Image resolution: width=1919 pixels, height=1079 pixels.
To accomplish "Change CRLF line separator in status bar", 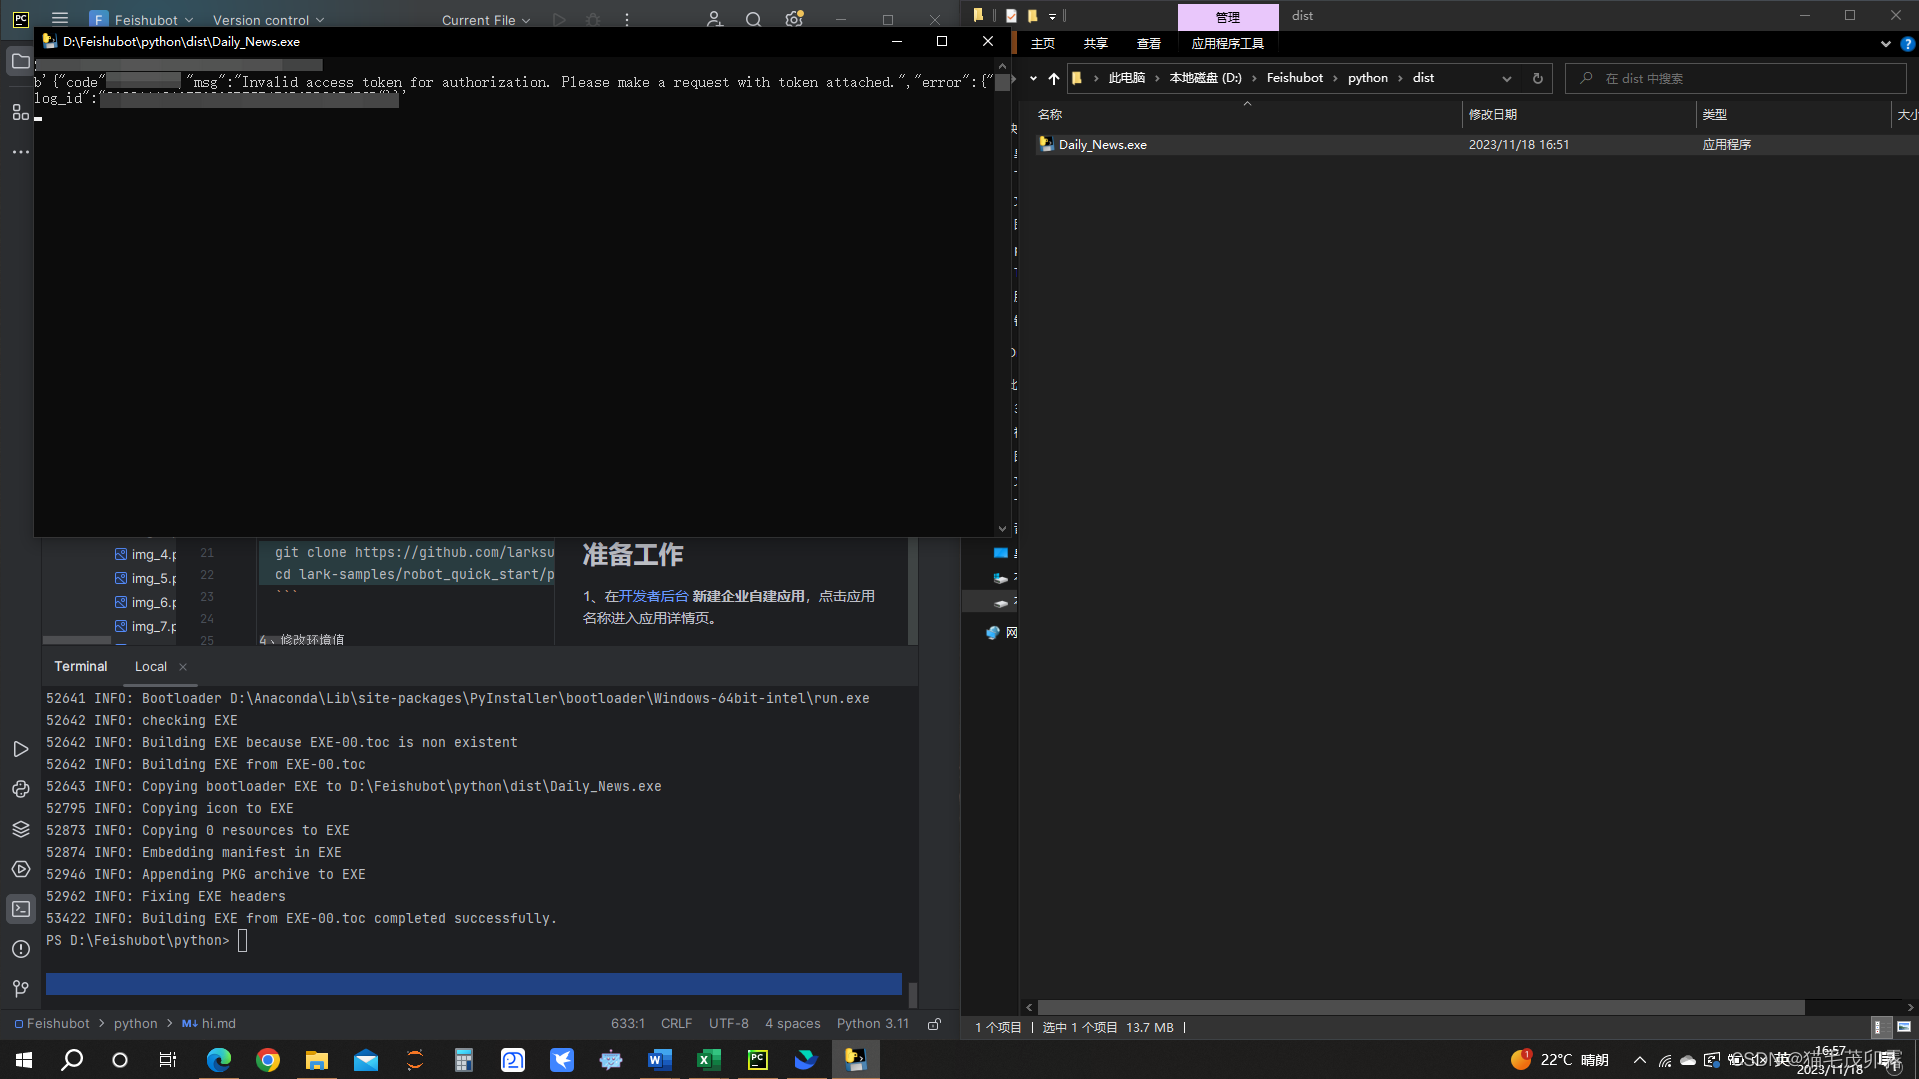I will (676, 1023).
